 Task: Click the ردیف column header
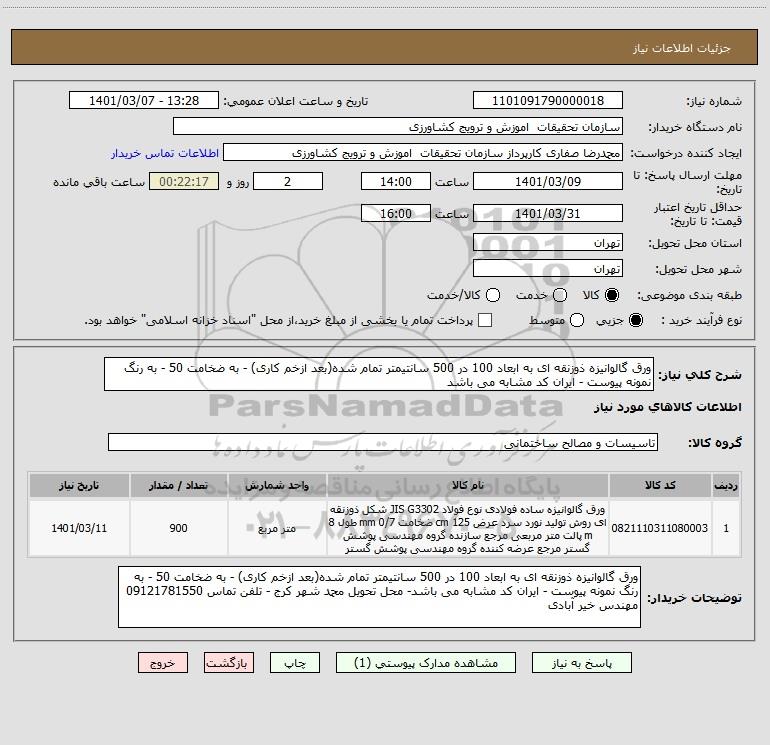726,485
